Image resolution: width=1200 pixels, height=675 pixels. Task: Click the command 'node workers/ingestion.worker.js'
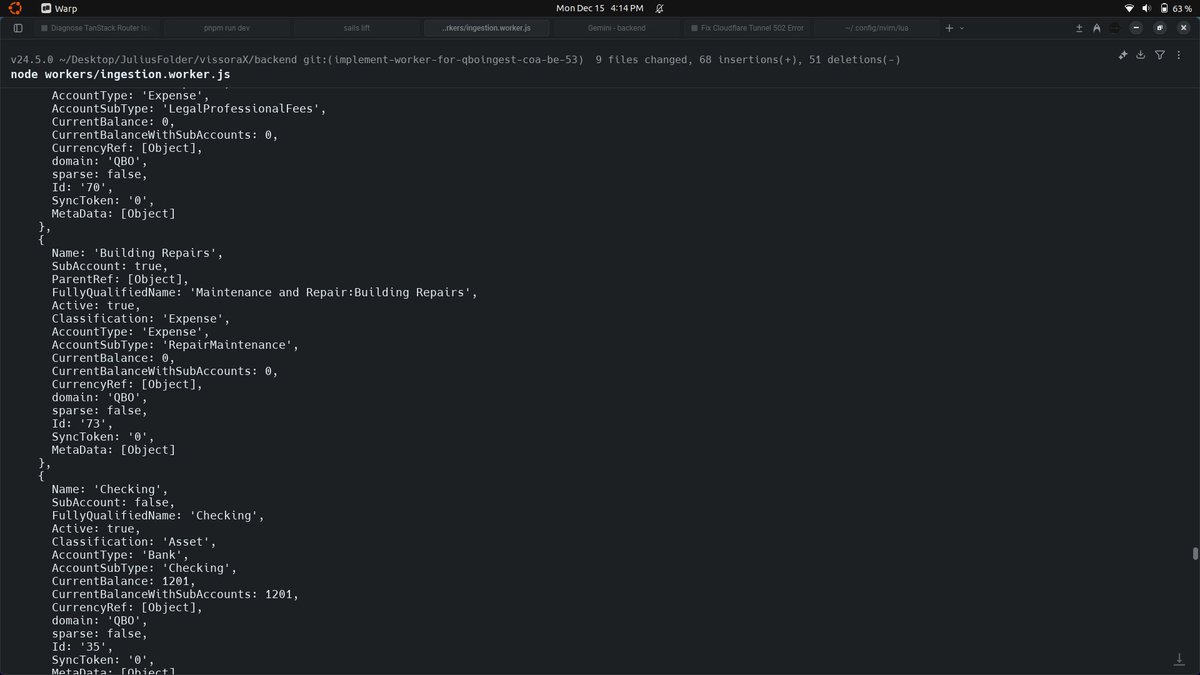tap(121, 74)
